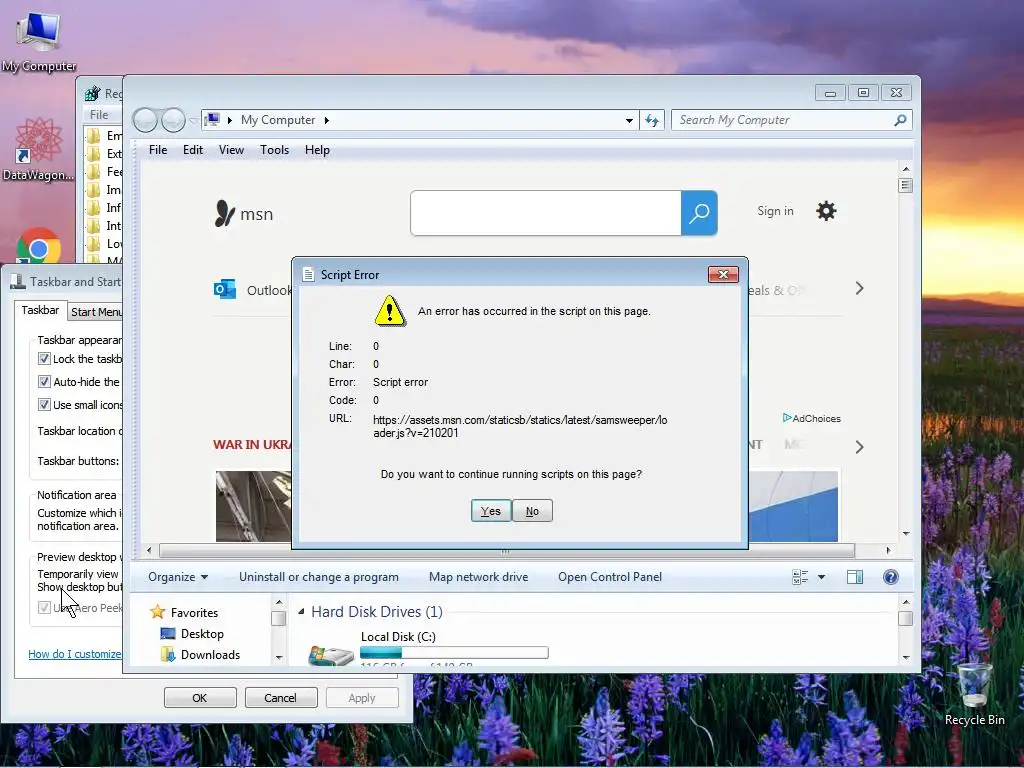The height and width of the screenshot is (768, 1024).
Task: Click the msn butterfly logo
Action: [x=224, y=214]
